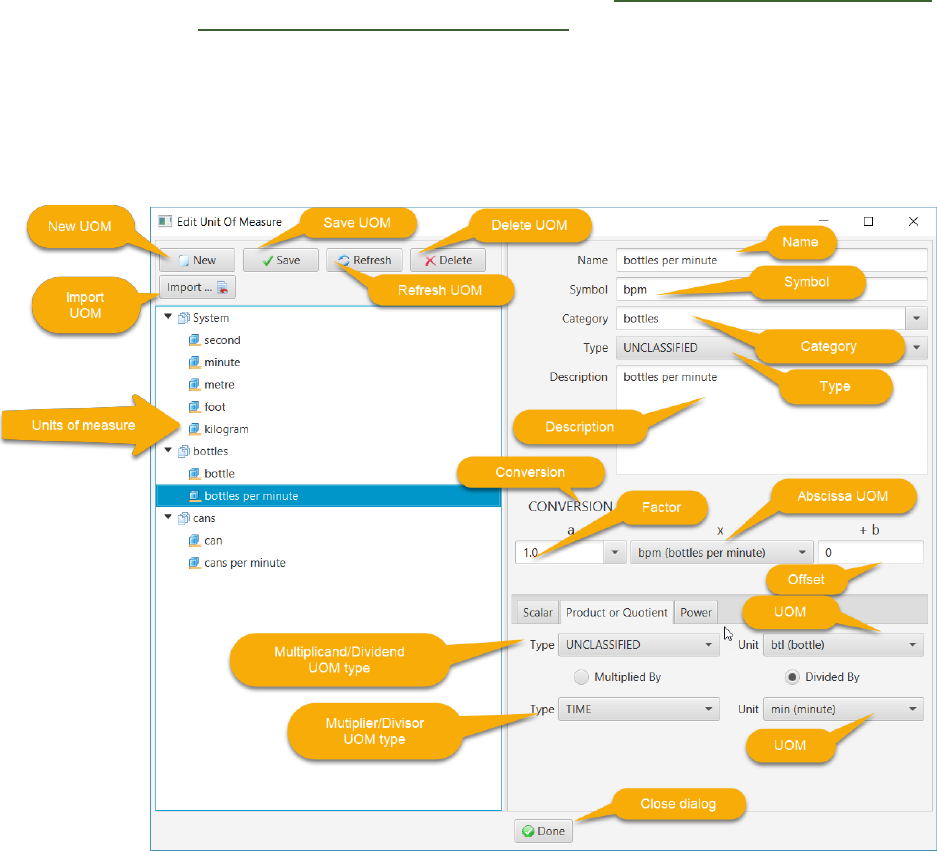Select 'cans per minute' in the tree
This screenshot has width=937, height=851.
coord(245,563)
